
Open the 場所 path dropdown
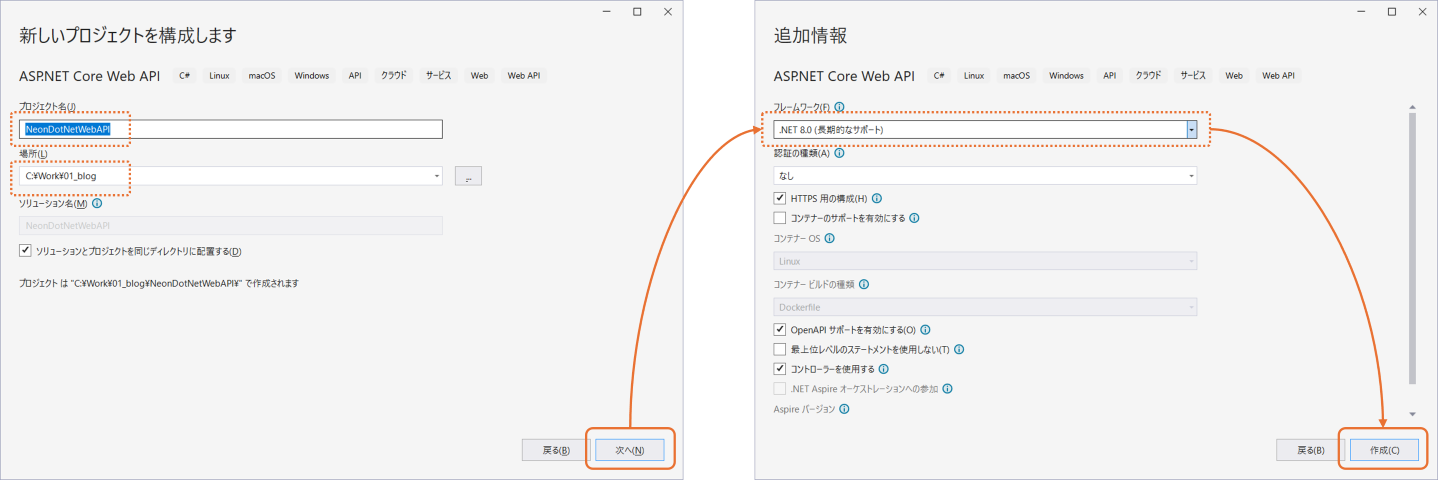[436, 176]
